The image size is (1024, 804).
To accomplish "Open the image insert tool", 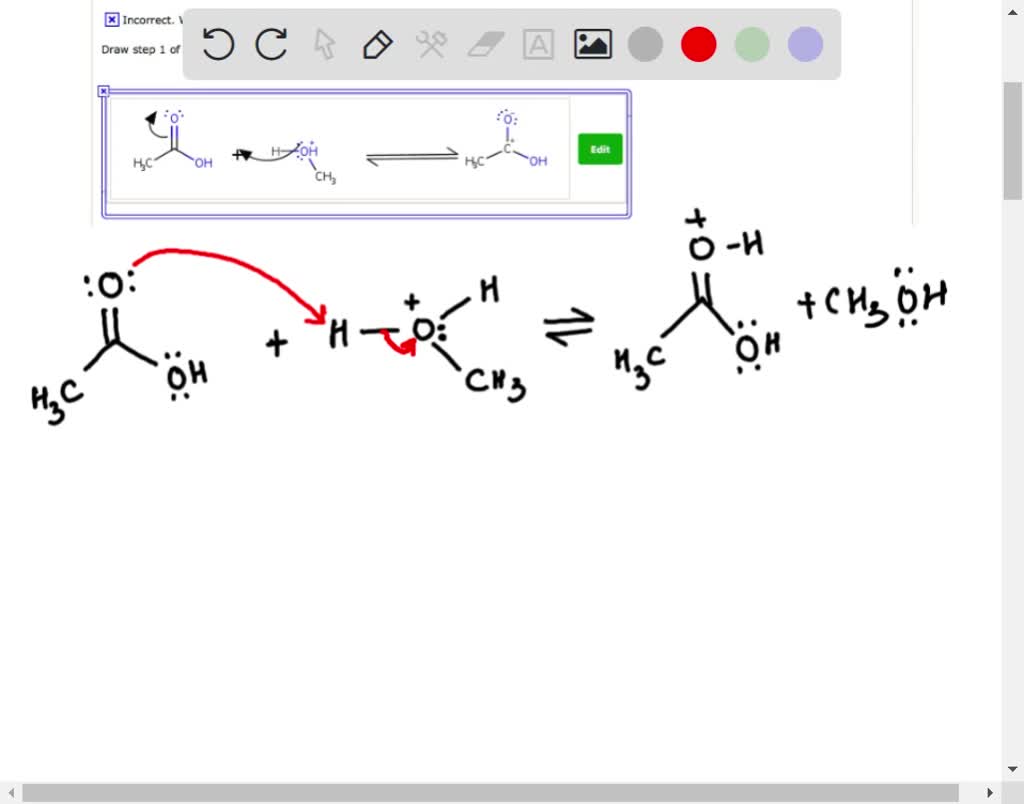I will (592, 44).
